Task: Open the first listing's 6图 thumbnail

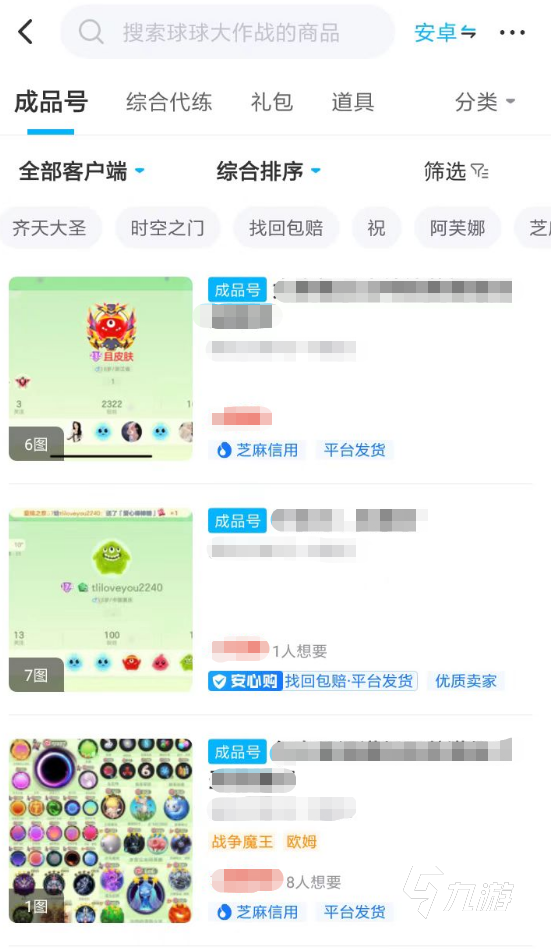Action: (x=101, y=369)
